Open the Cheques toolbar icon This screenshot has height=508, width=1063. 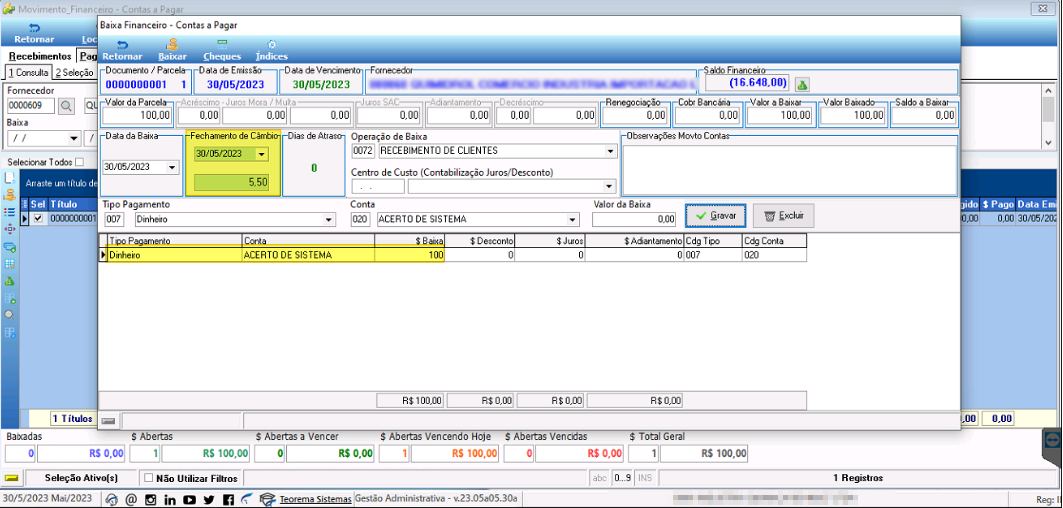[222, 50]
